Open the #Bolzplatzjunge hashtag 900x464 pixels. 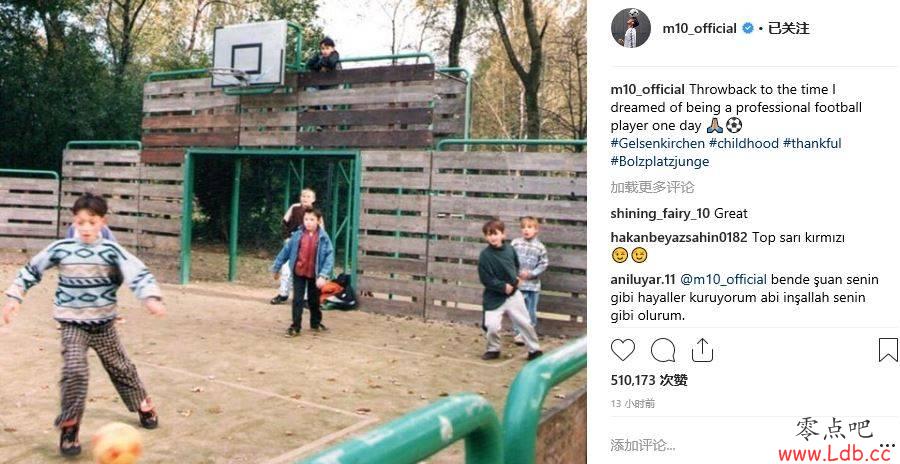pyautogui.click(x=660, y=161)
